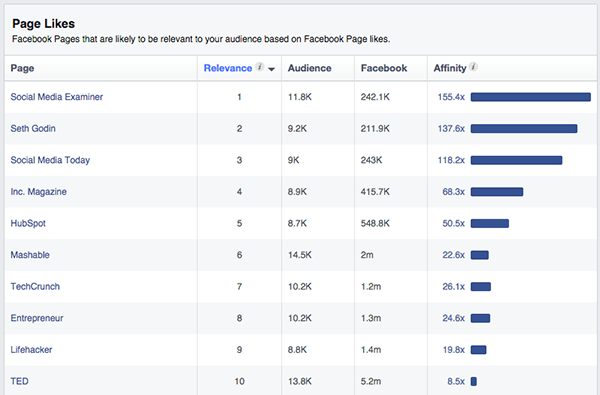Click the Relevance info icon
The height and width of the screenshot is (395, 600).
pos(260,67)
